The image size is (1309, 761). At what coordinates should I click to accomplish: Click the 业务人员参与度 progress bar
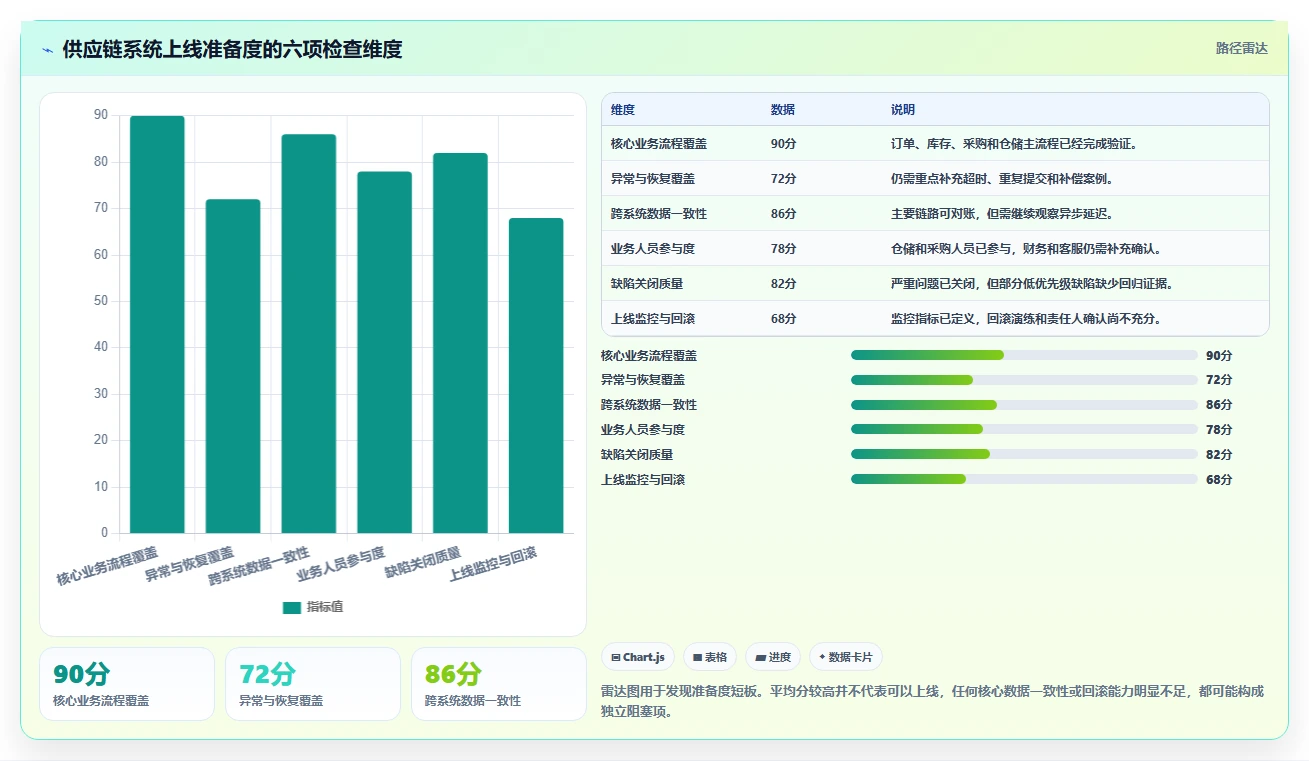pos(1024,430)
